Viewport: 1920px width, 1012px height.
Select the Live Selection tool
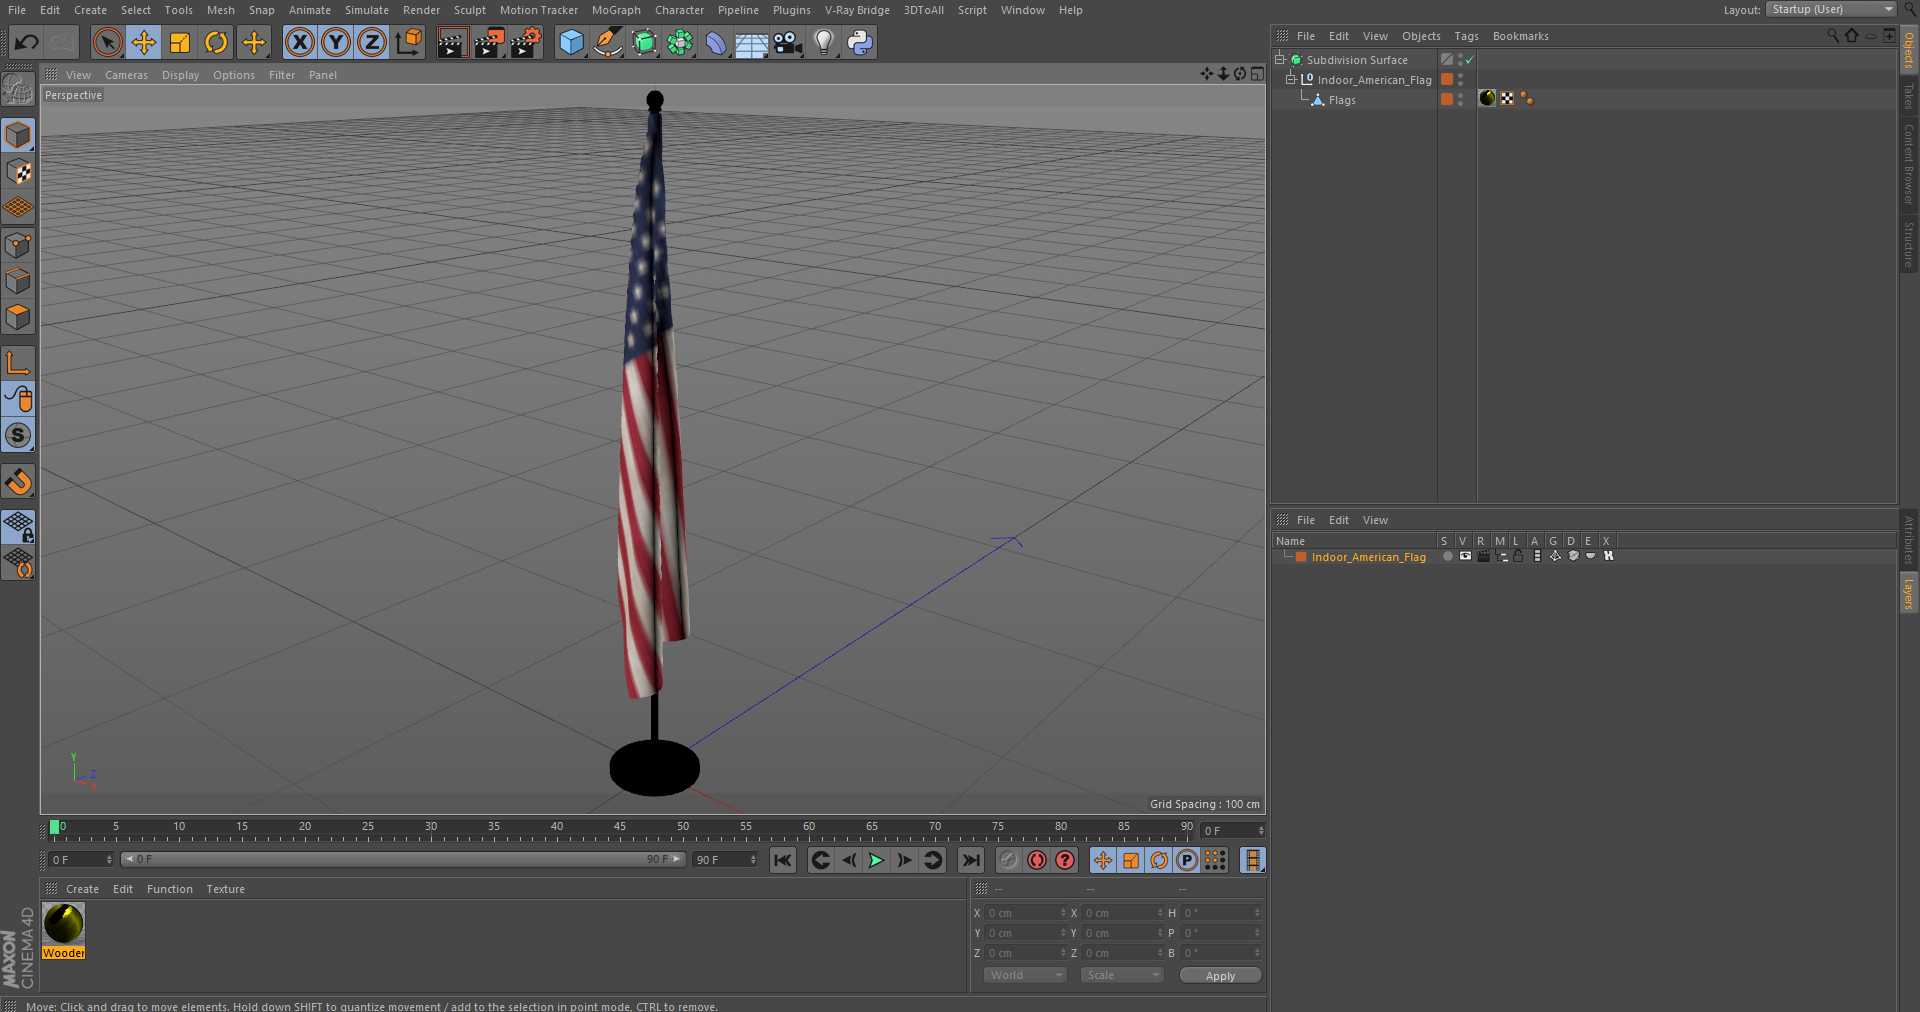tap(107, 42)
